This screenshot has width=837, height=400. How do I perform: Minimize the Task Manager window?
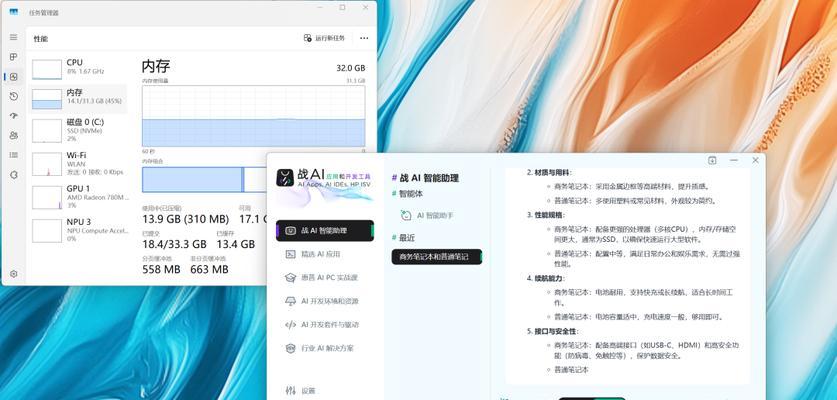pos(319,7)
